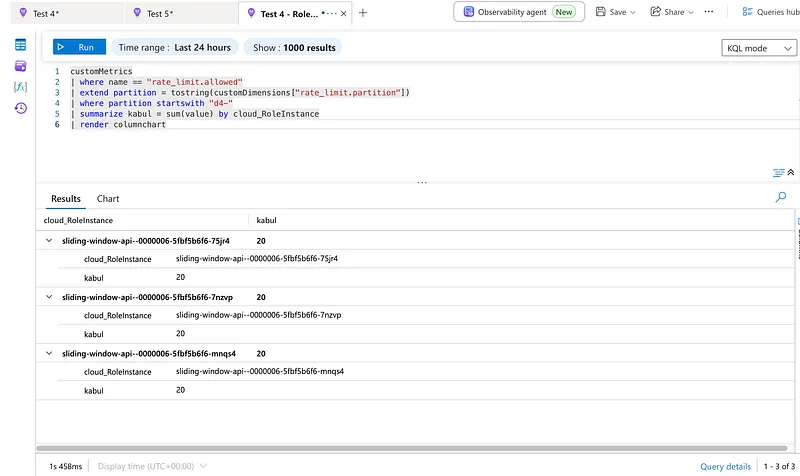Screen dimensions: 800x476
Task: Open the Query history clock icon
Action: tap(20, 108)
